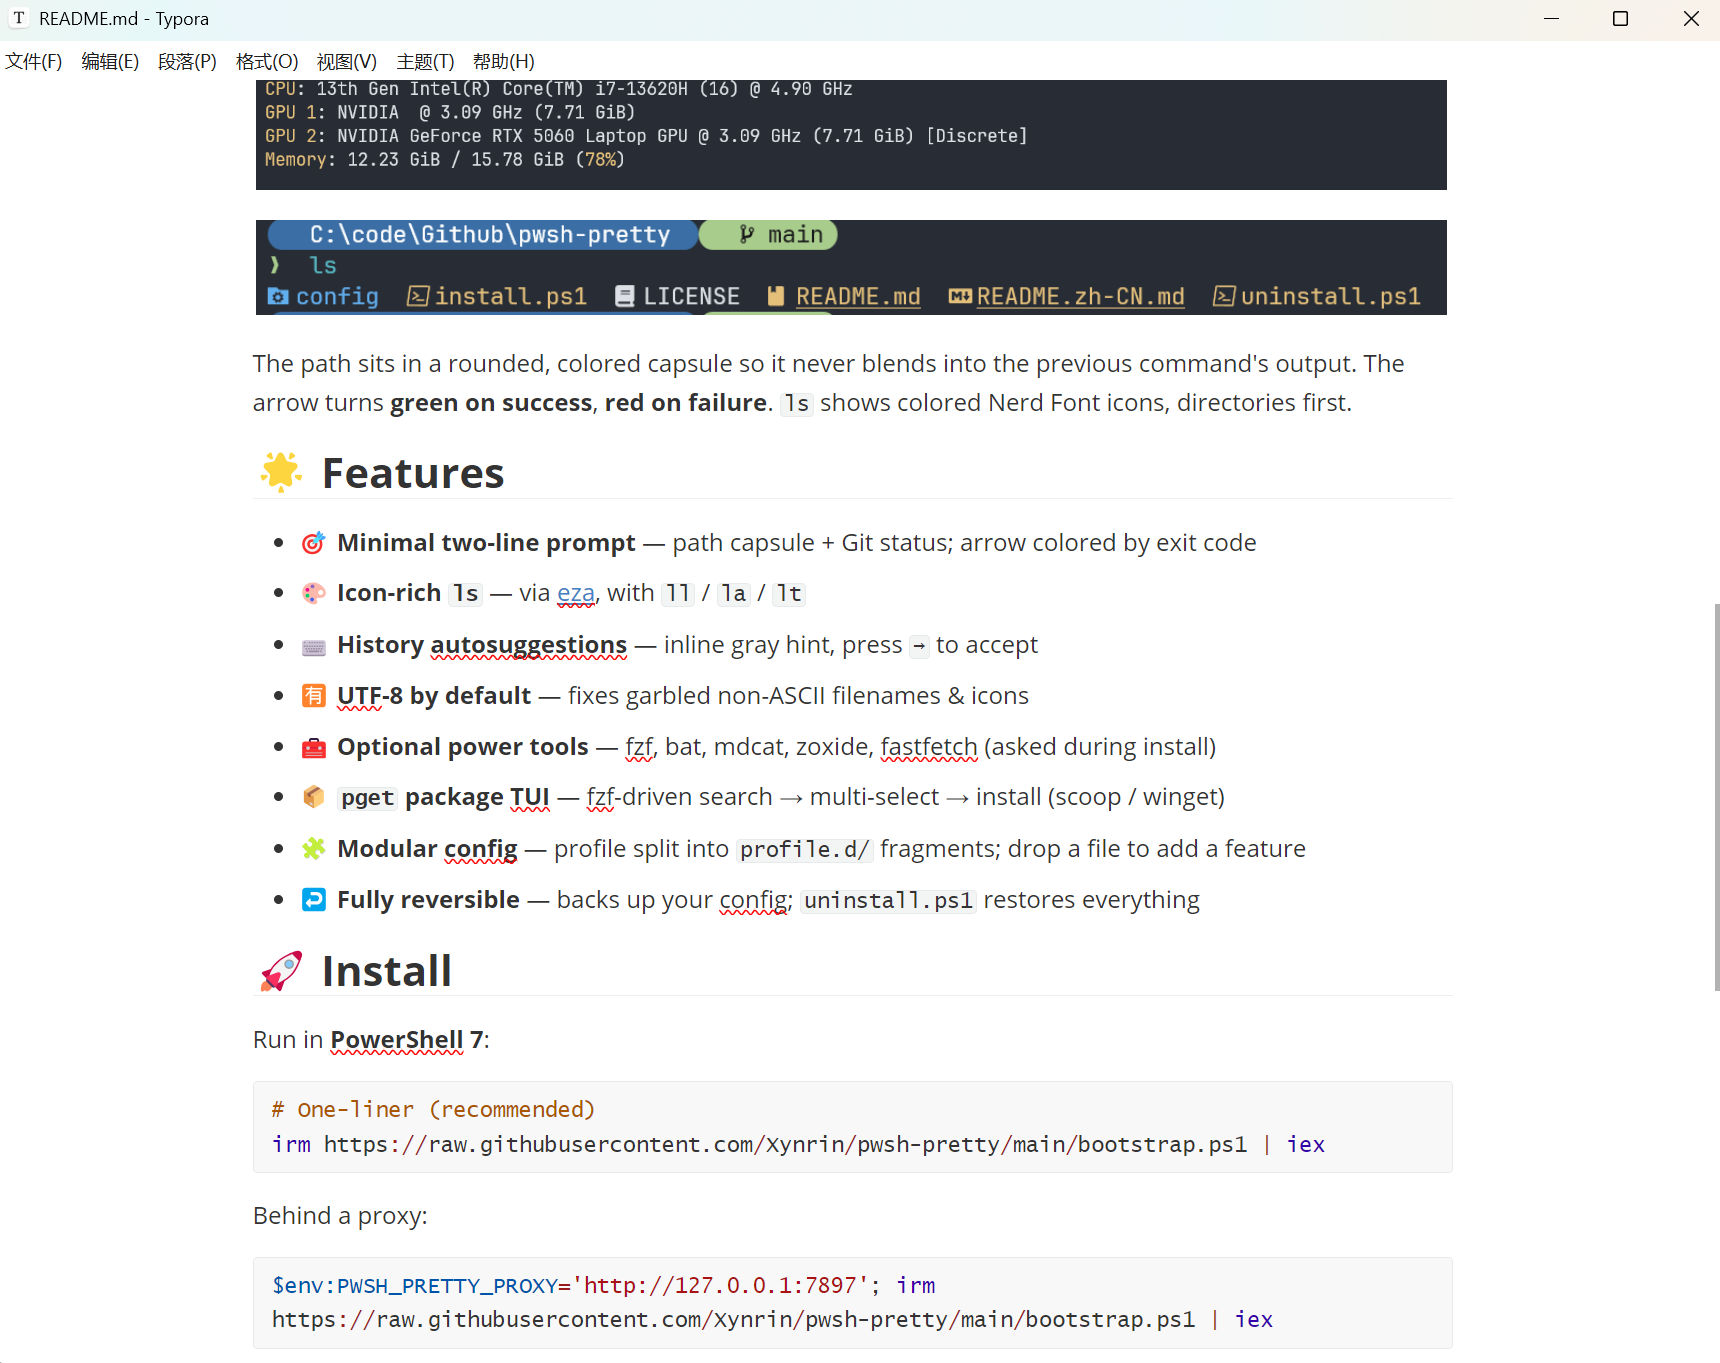Image resolution: width=1720 pixels, height=1363 pixels.
Task: Click the vertical scrollbar thumb
Action: [1716, 797]
